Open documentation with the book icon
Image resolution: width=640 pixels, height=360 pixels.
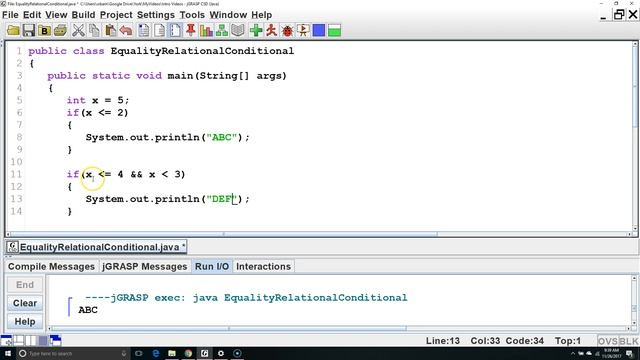pyautogui.click(x=238, y=31)
